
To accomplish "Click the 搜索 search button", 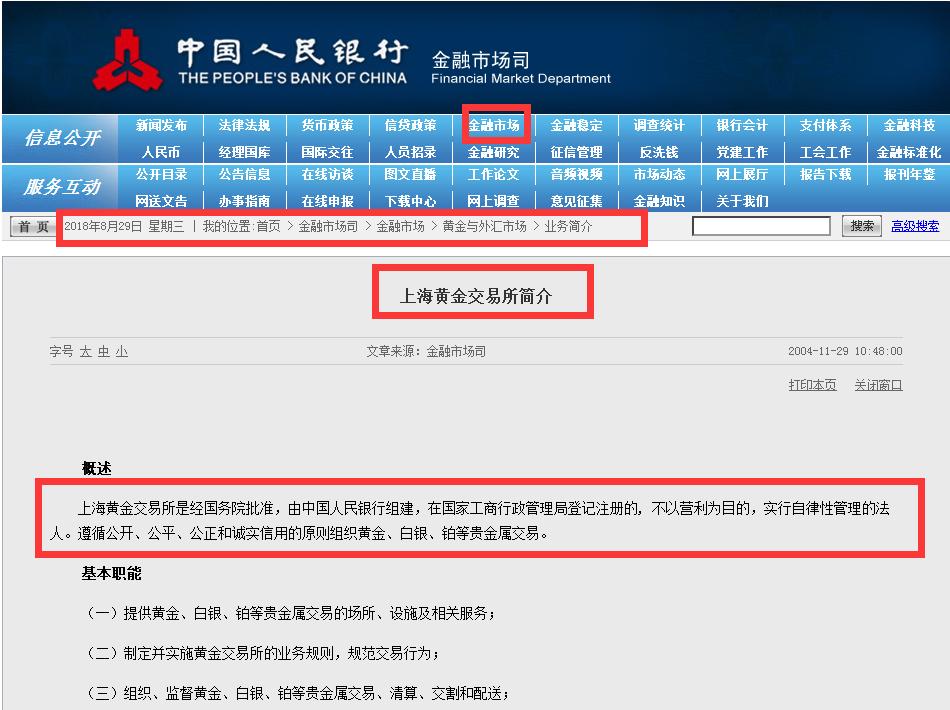I will point(862,226).
